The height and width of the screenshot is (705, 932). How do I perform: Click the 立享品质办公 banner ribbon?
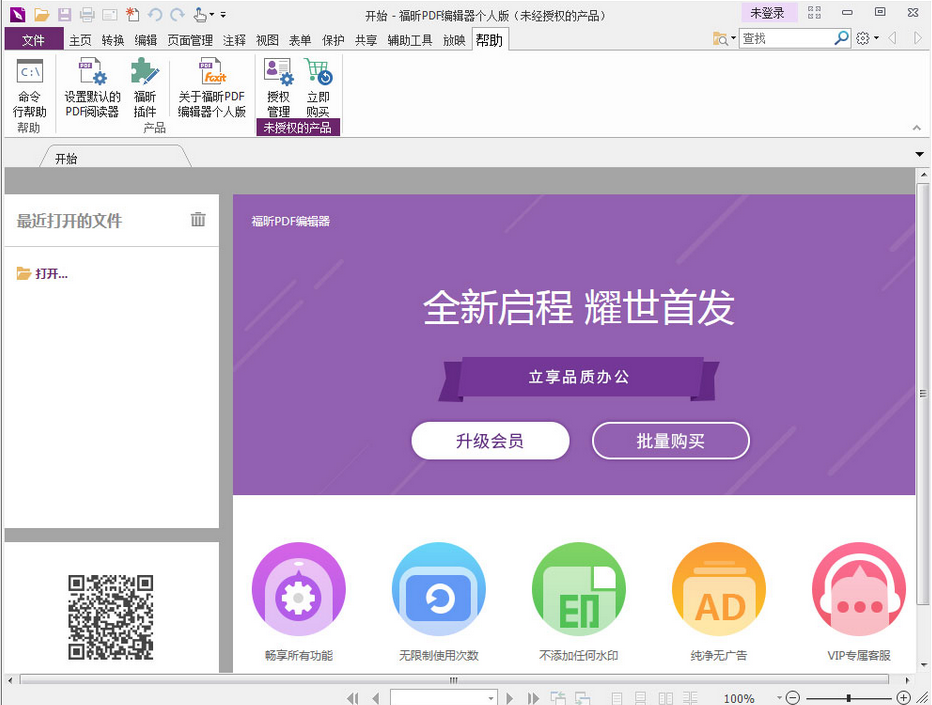pos(578,377)
